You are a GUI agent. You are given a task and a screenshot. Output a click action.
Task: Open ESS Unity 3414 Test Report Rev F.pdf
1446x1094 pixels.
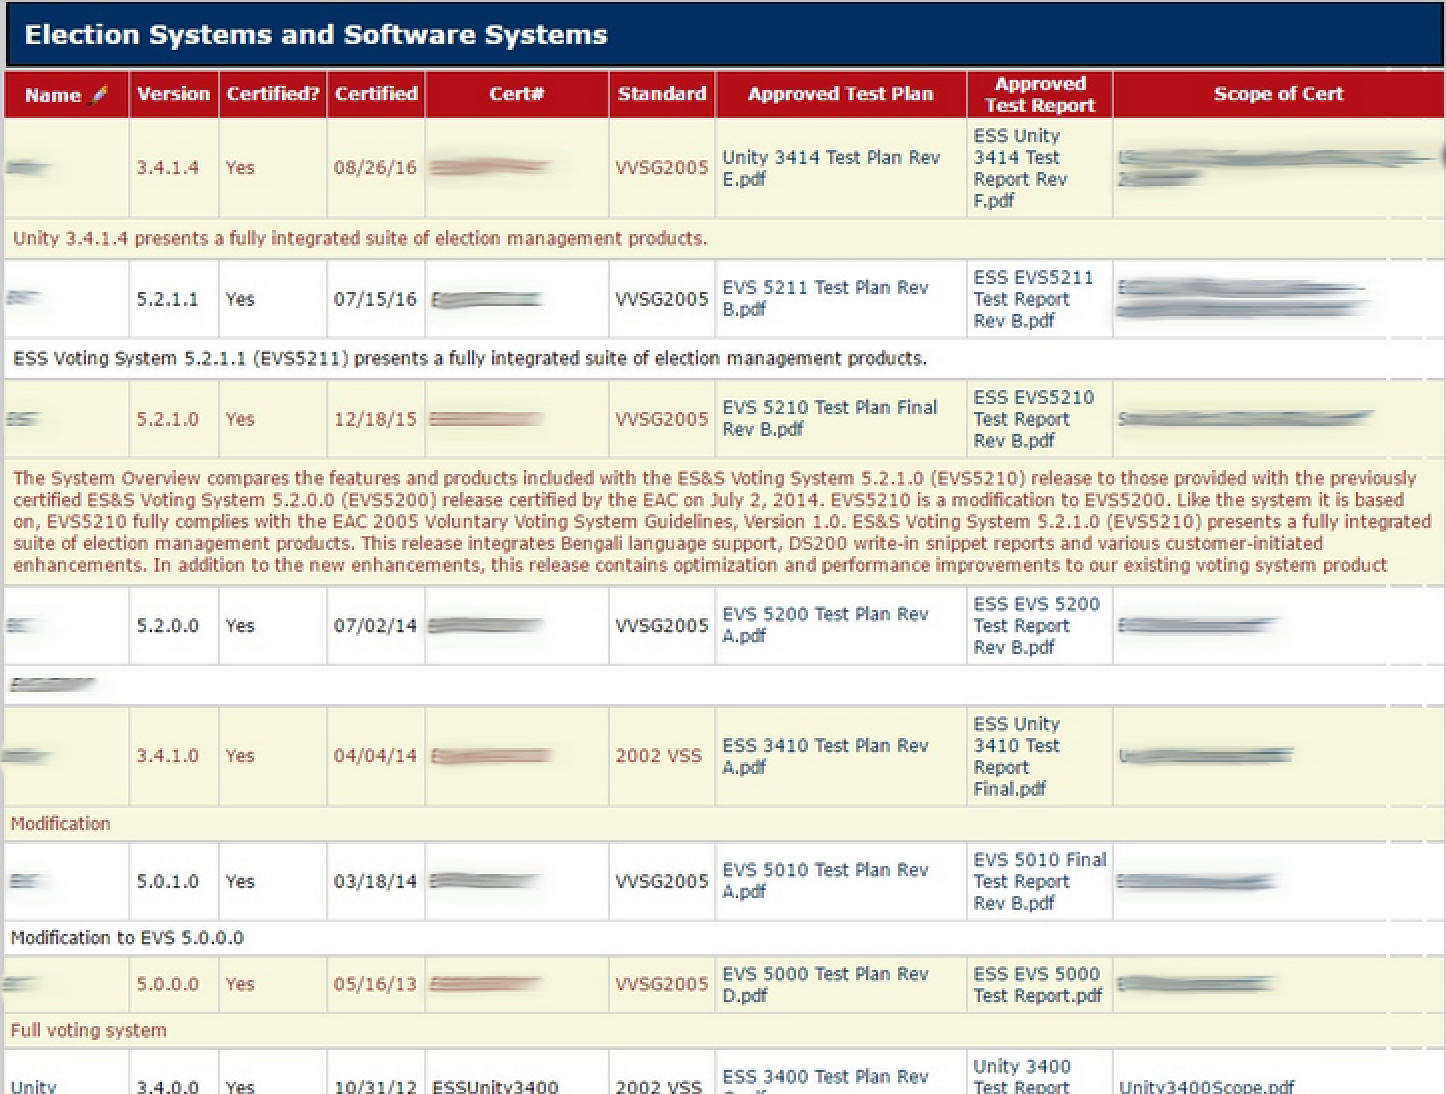point(1020,168)
